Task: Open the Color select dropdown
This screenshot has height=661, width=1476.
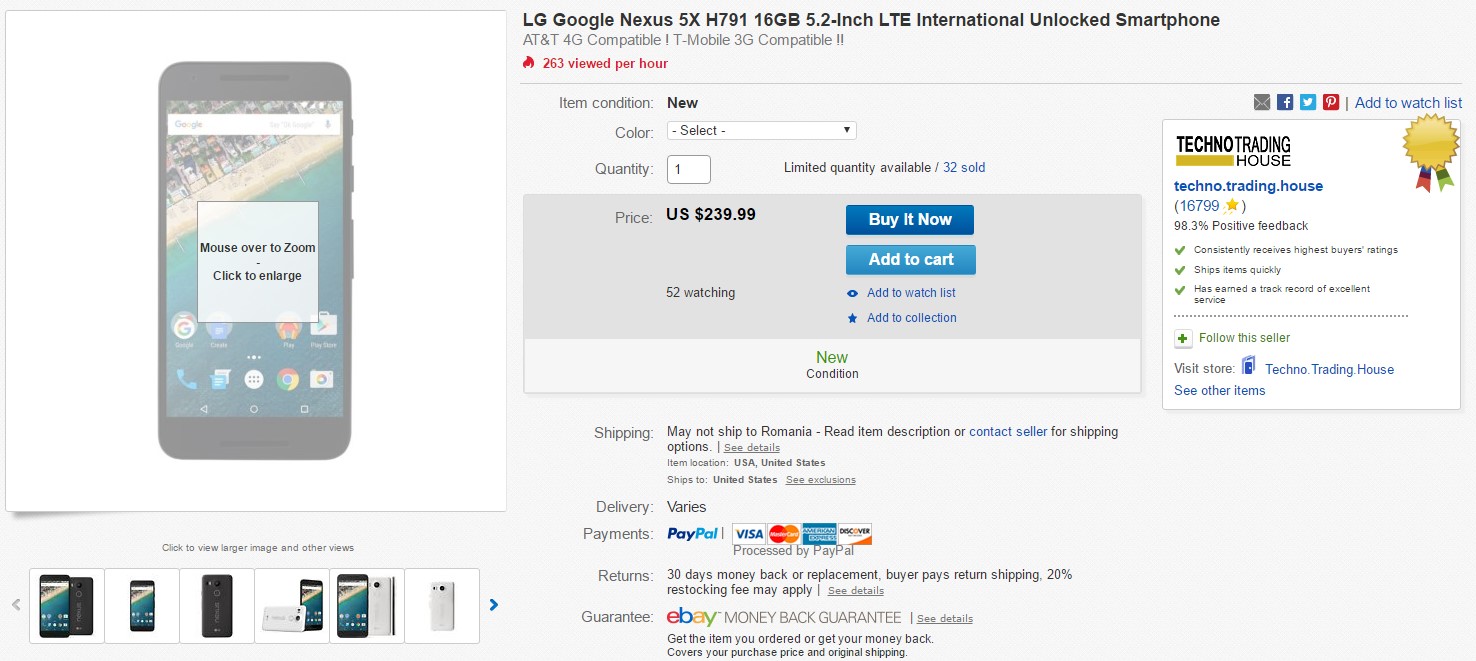Action: [x=761, y=130]
